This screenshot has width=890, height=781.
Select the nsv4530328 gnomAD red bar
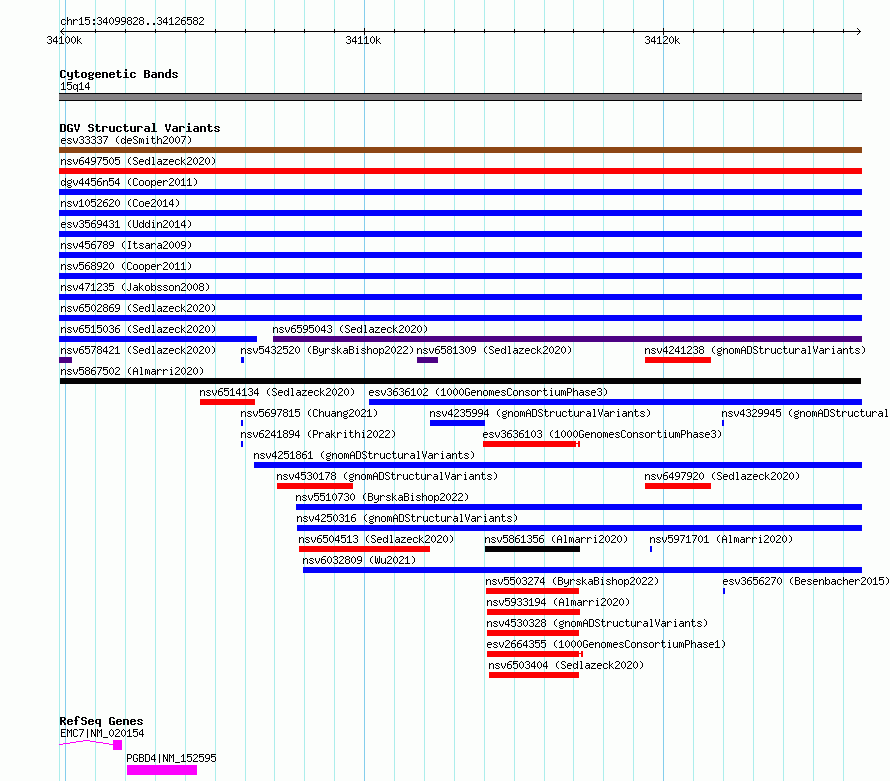(x=533, y=633)
